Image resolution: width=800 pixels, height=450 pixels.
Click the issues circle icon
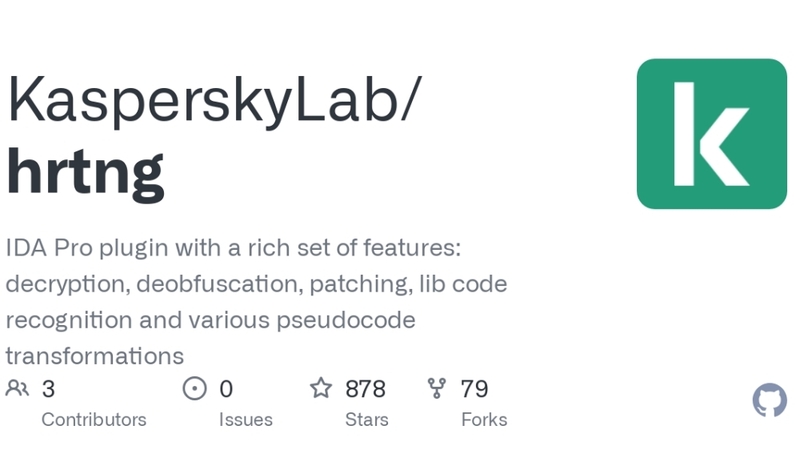click(194, 389)
